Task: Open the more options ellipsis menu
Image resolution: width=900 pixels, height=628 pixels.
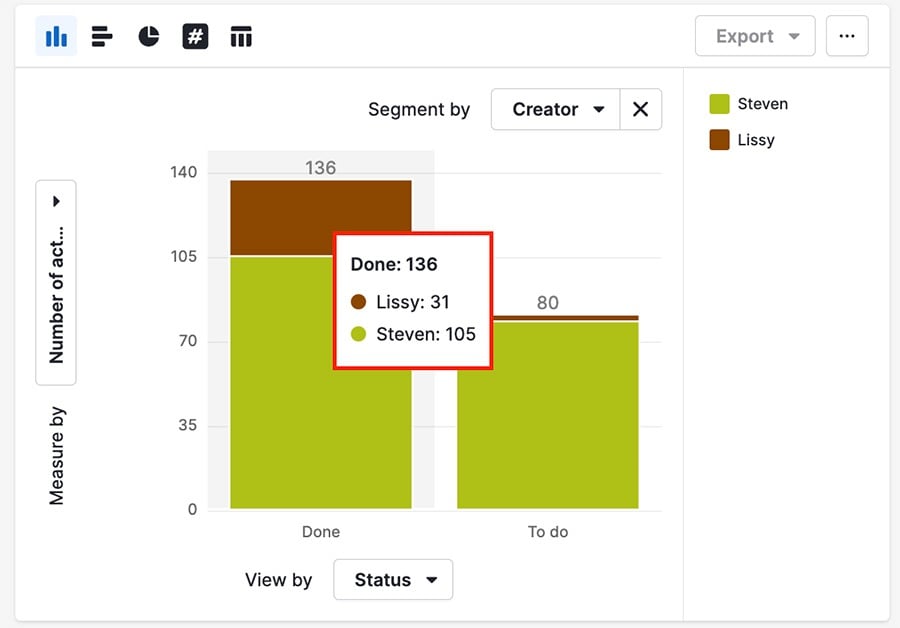Action: (847, 35)
